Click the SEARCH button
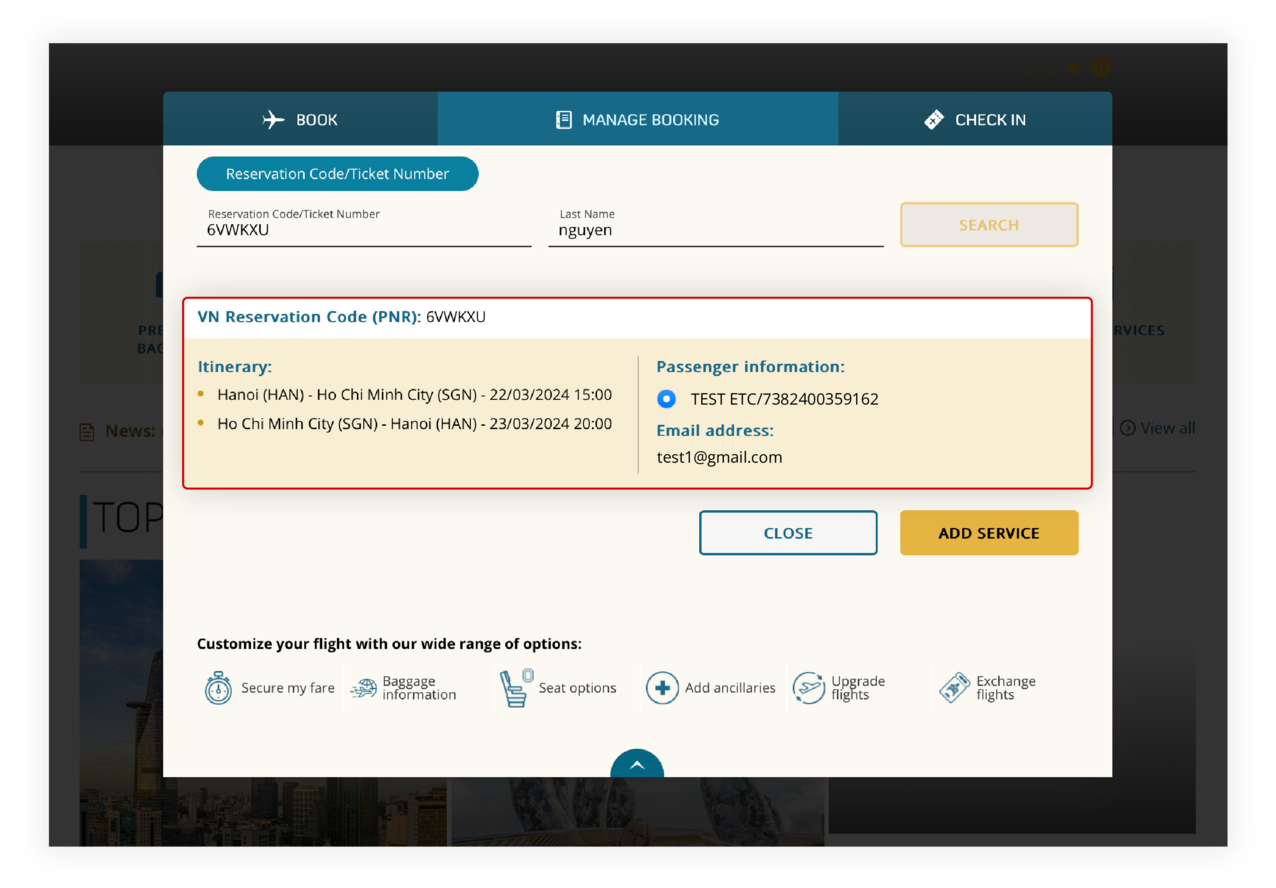1276x888 pixels. pyautogui.click(x=988, y=224)
